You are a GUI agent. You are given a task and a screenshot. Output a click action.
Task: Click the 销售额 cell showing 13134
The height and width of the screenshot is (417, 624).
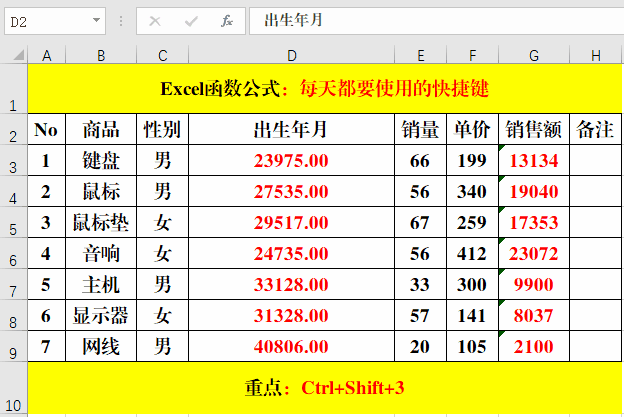pos(534,161)
